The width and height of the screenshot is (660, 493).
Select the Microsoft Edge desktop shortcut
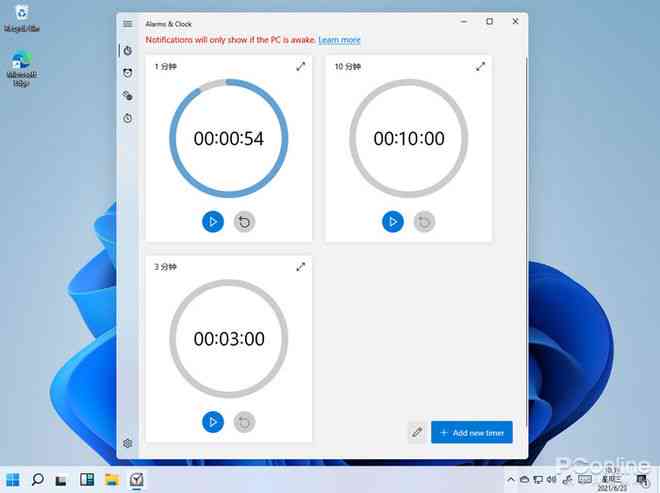(x=21, y=69)
